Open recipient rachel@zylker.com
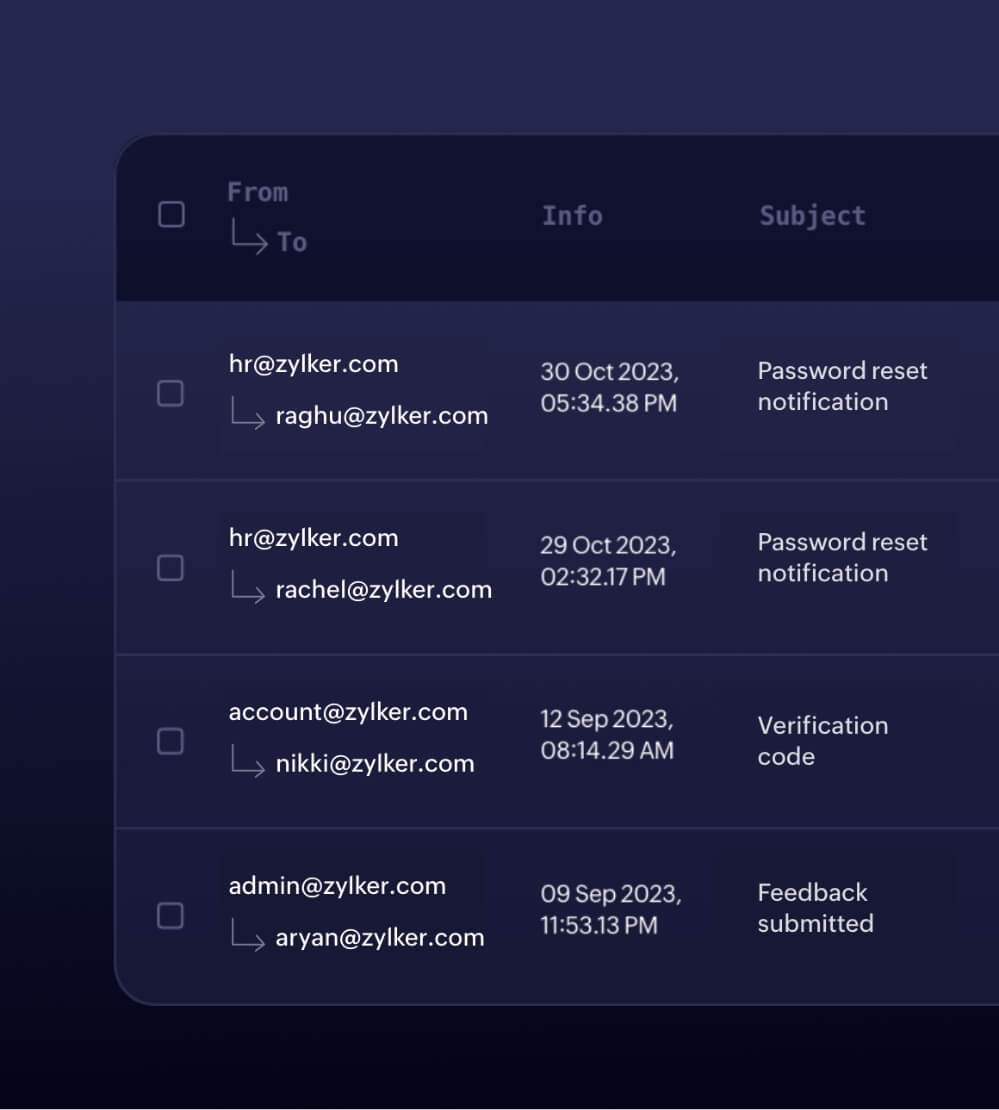Image resolution: width=999 pixels, height=1110 pixels. click(383, 590)
